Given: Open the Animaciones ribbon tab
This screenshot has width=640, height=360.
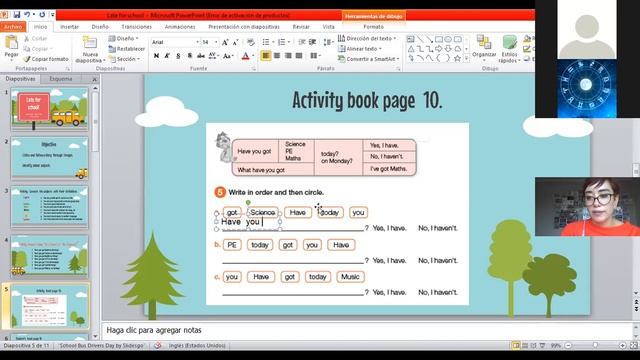Looking at the screenshot, I should click(180, 27).
